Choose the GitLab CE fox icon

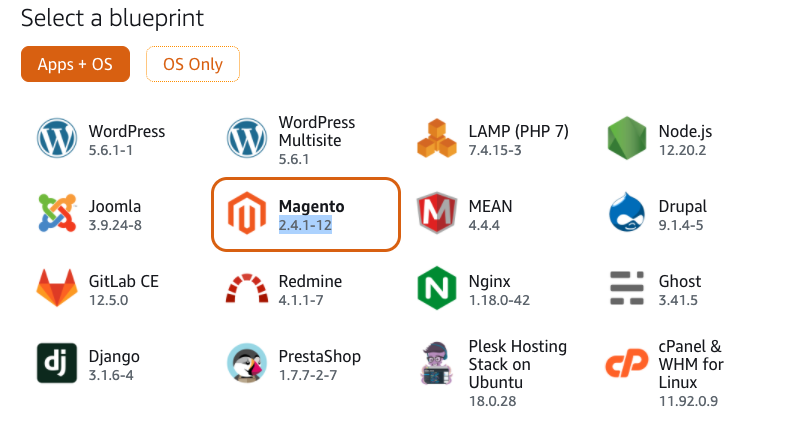coord(57,288)
